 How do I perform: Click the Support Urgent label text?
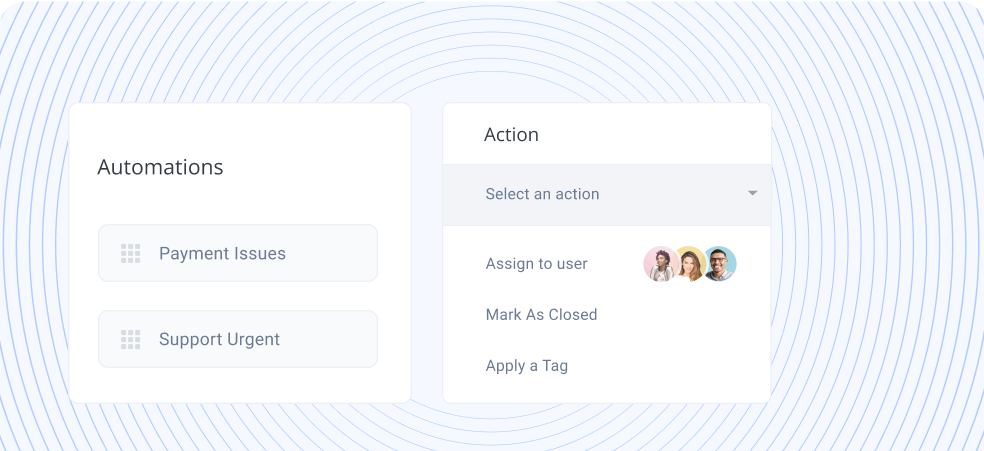219,340
